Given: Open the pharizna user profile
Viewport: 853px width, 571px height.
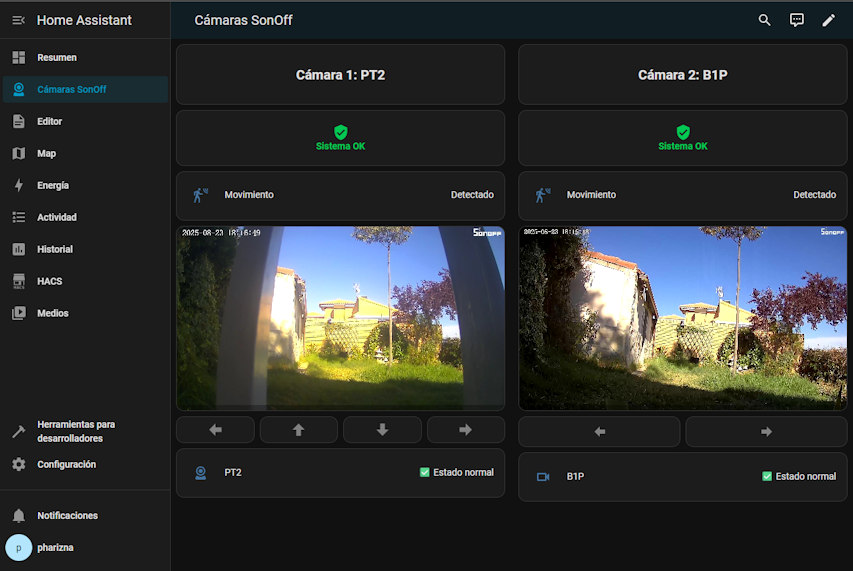Looking at the screenshot, I should coord(85,548).
